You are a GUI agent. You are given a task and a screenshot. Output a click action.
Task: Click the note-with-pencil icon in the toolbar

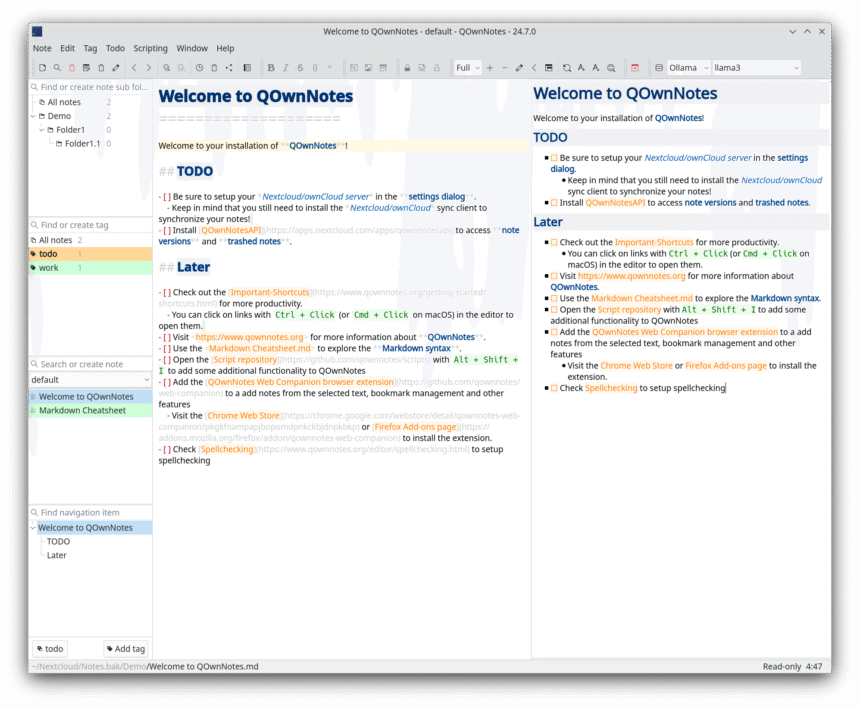(87, 68)
